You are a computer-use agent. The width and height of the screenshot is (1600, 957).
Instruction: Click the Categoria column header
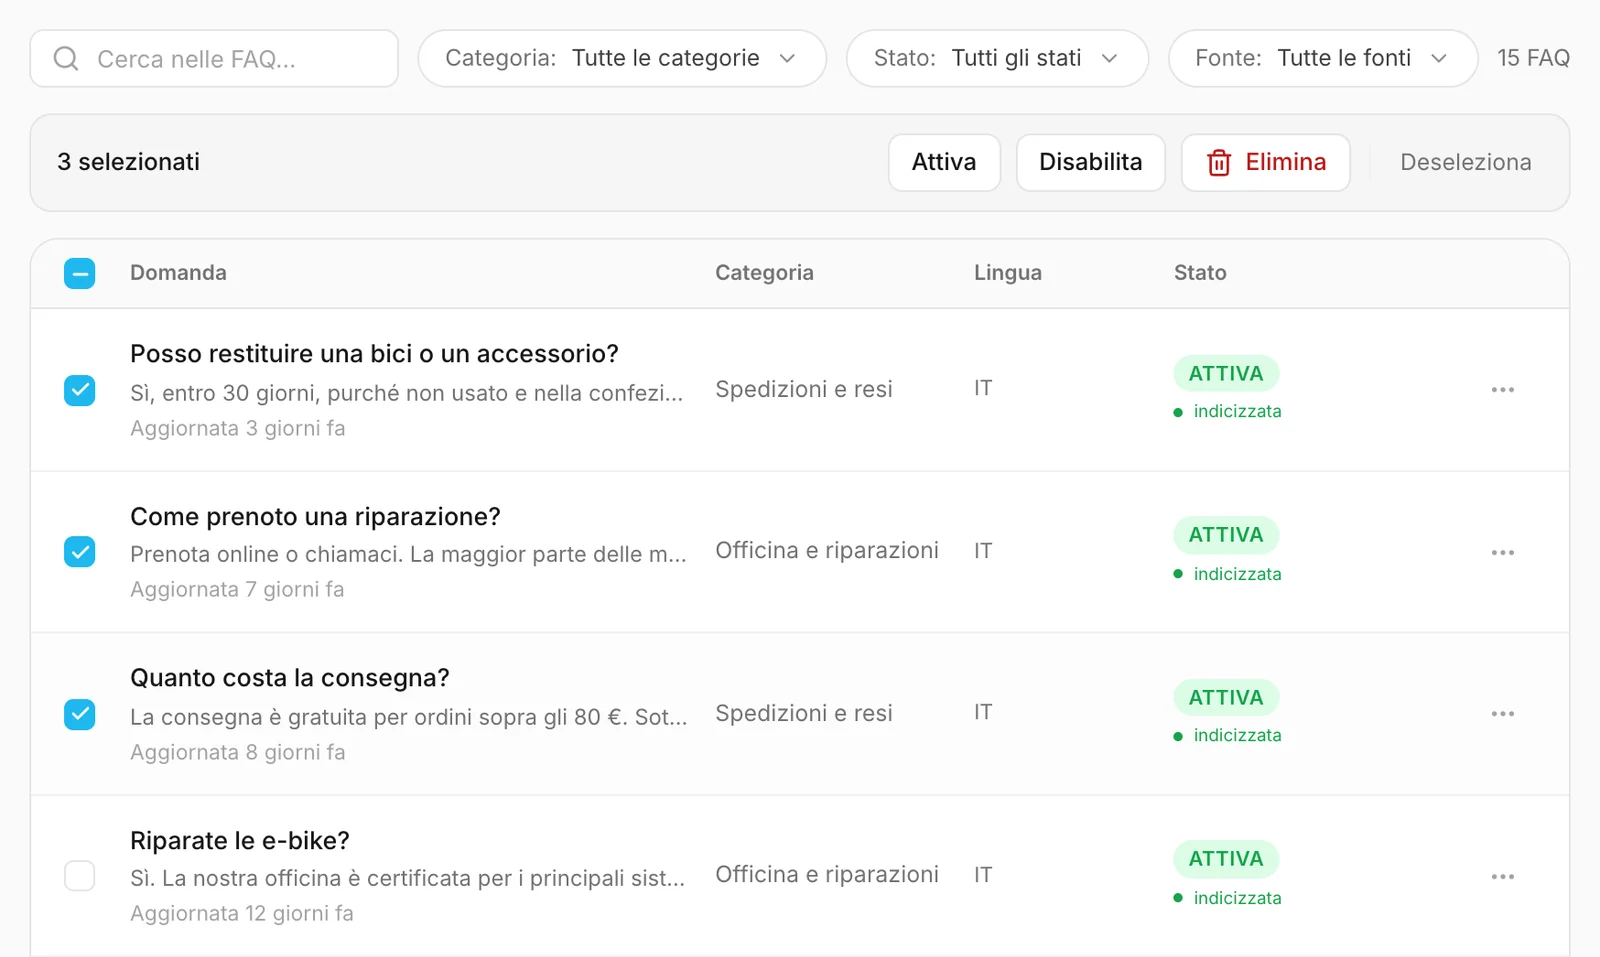tap(764, 272)
